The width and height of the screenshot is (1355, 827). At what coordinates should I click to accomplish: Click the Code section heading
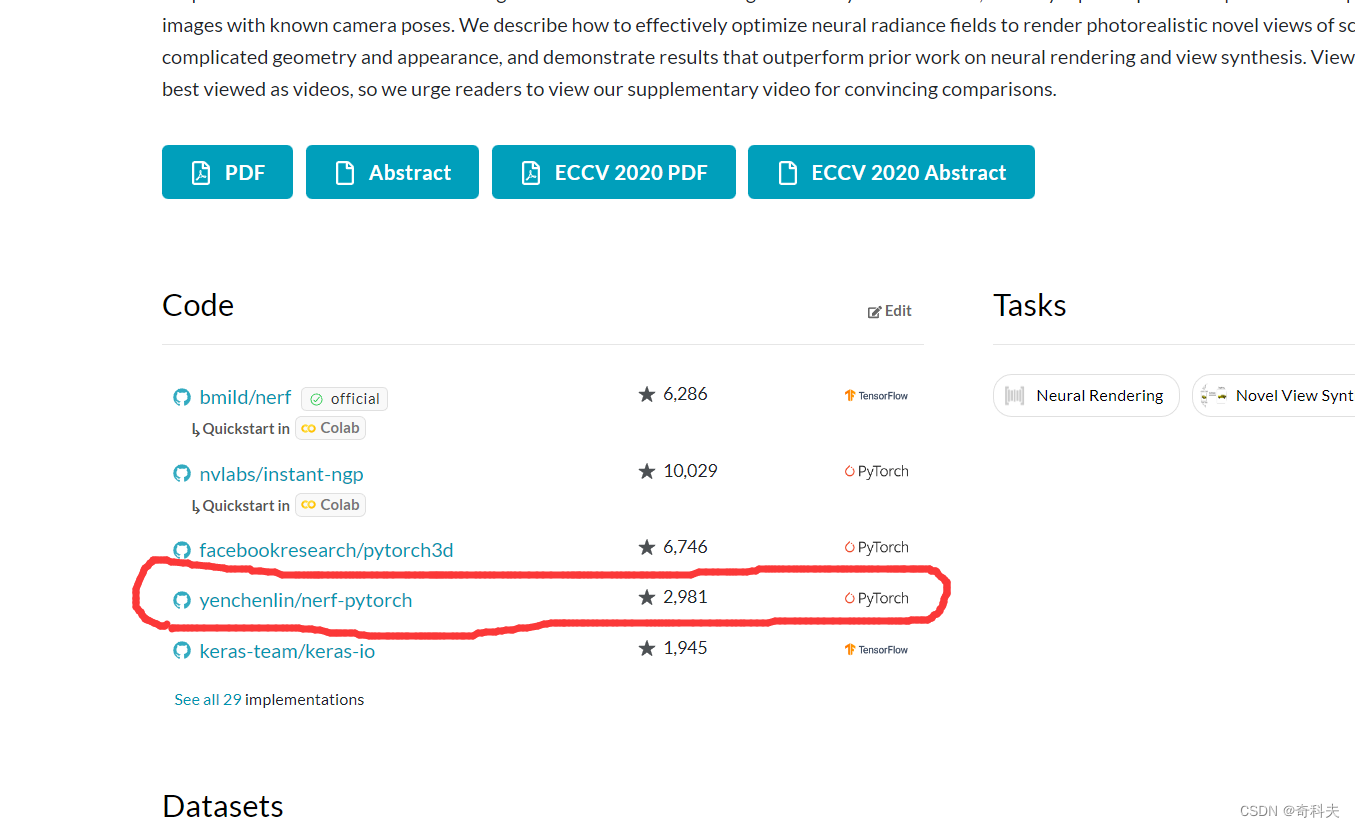pyautogui.click(x=198, y=305)
